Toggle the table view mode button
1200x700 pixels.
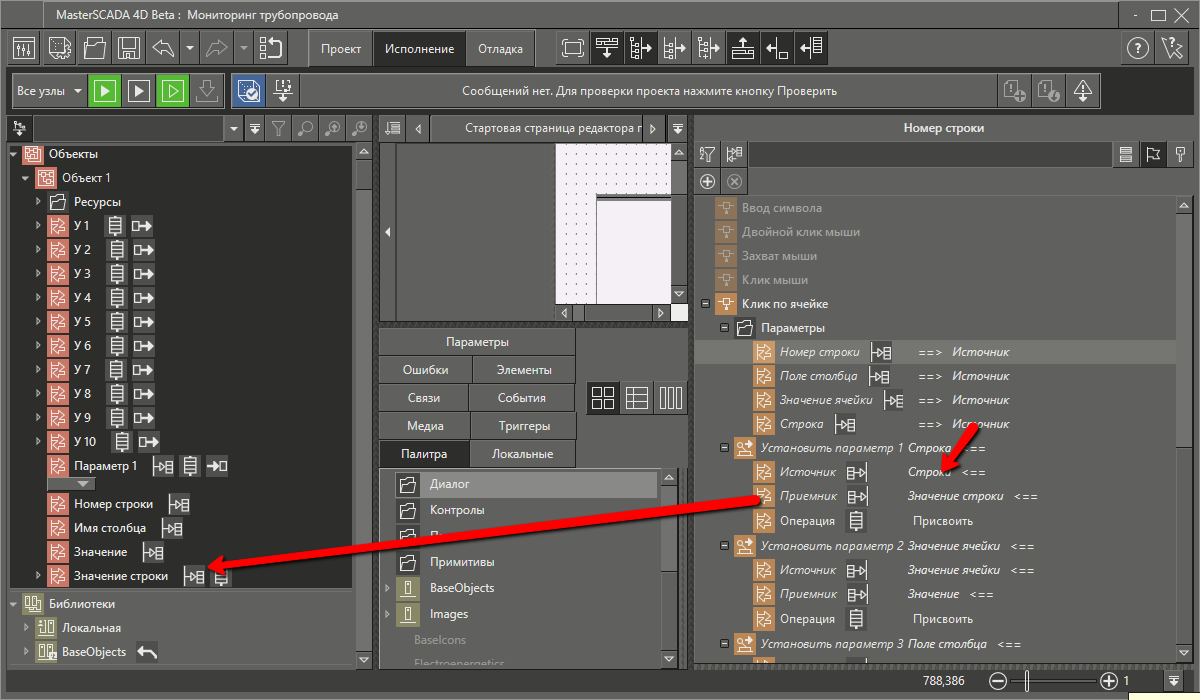pos(637,398)
